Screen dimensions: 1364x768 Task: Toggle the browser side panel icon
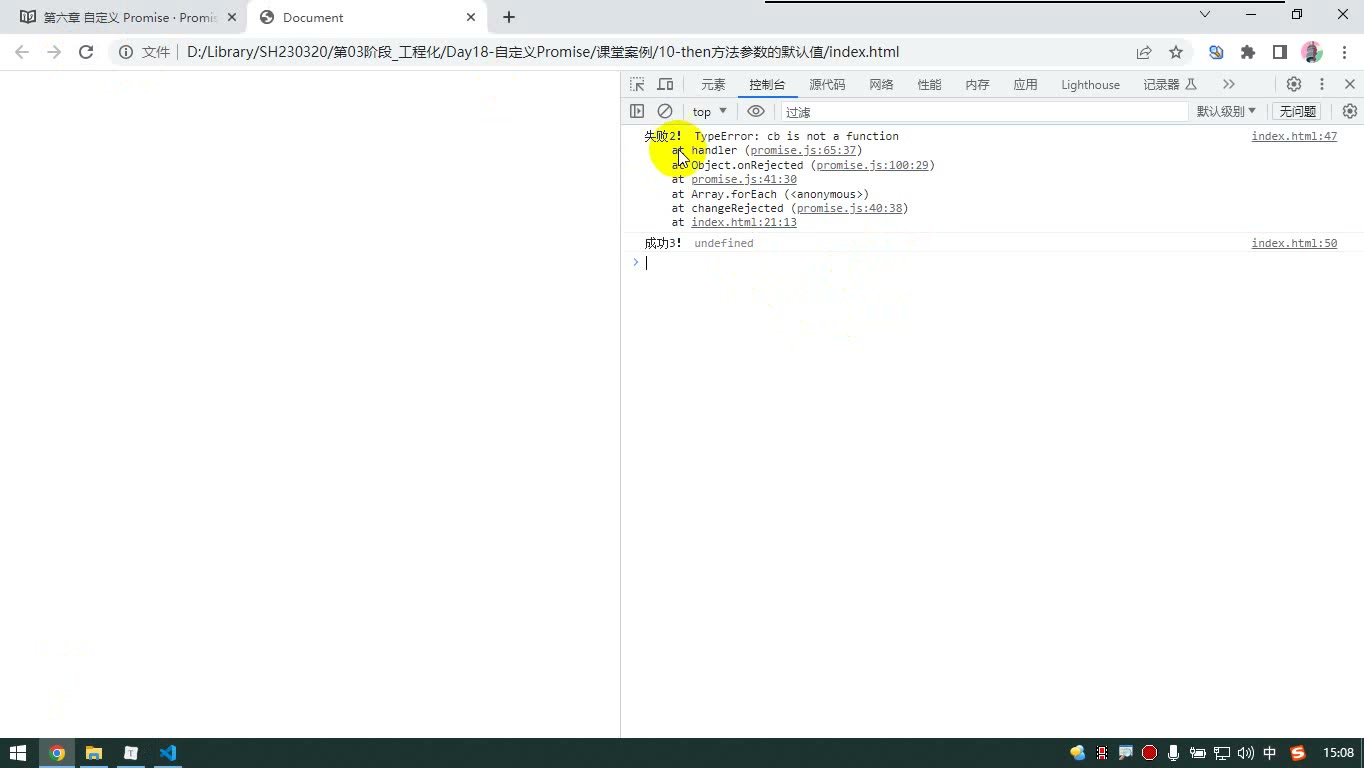click(1279, 52)
